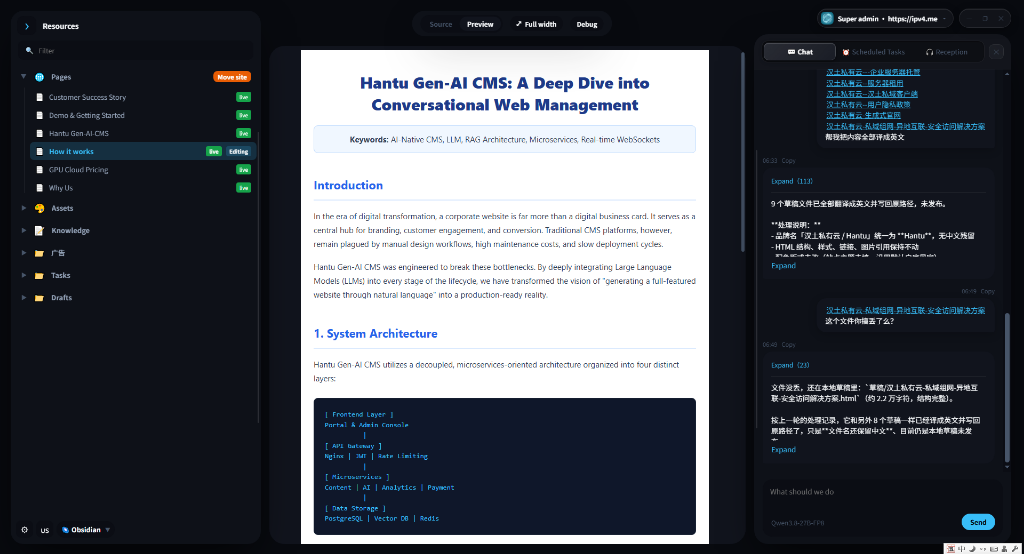
Task: Click the expand arrows icon on Full width
Action: pyautogui.click(x=519, y=24)
